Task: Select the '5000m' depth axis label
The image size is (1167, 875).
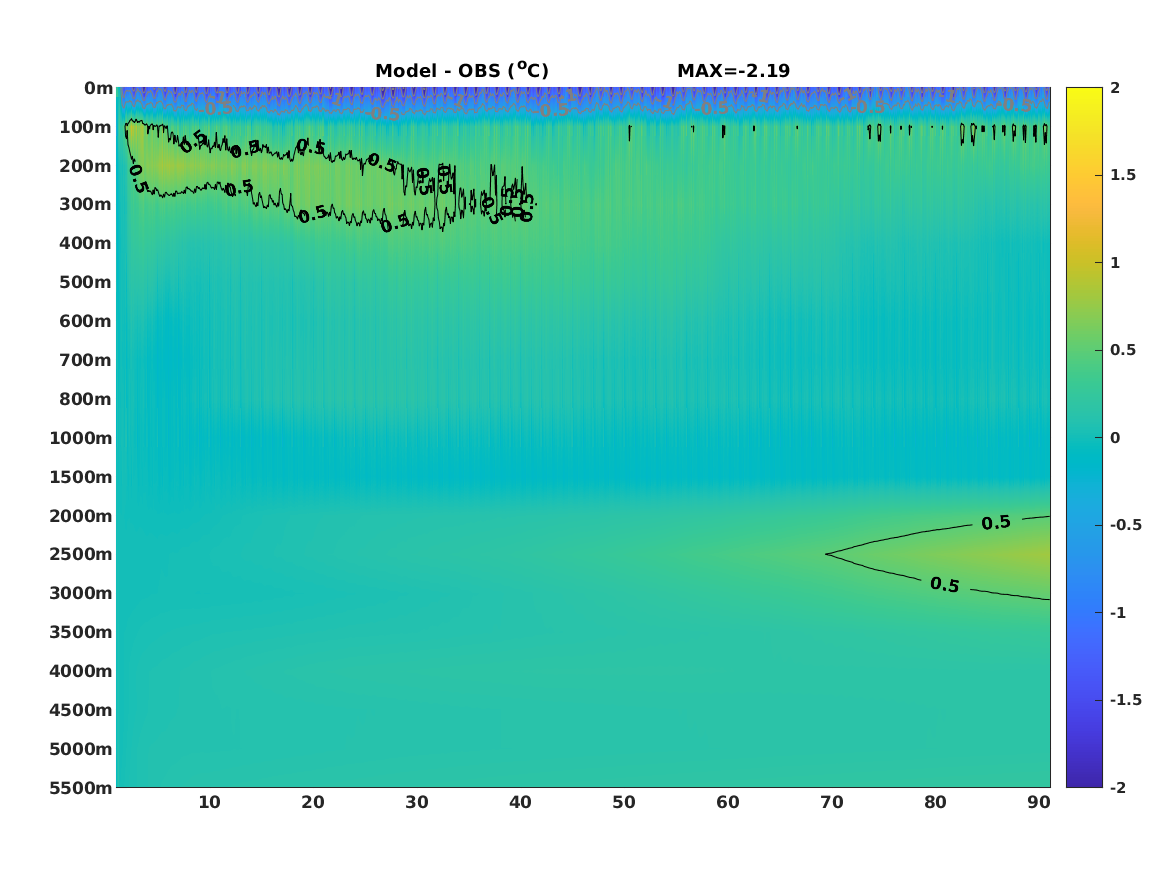Action: (81, 749)
